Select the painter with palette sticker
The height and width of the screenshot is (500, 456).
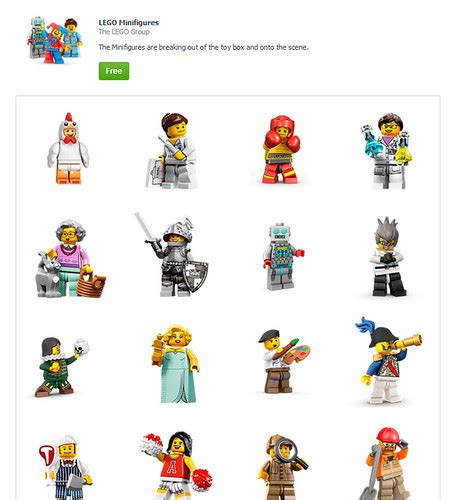[283, 362]
